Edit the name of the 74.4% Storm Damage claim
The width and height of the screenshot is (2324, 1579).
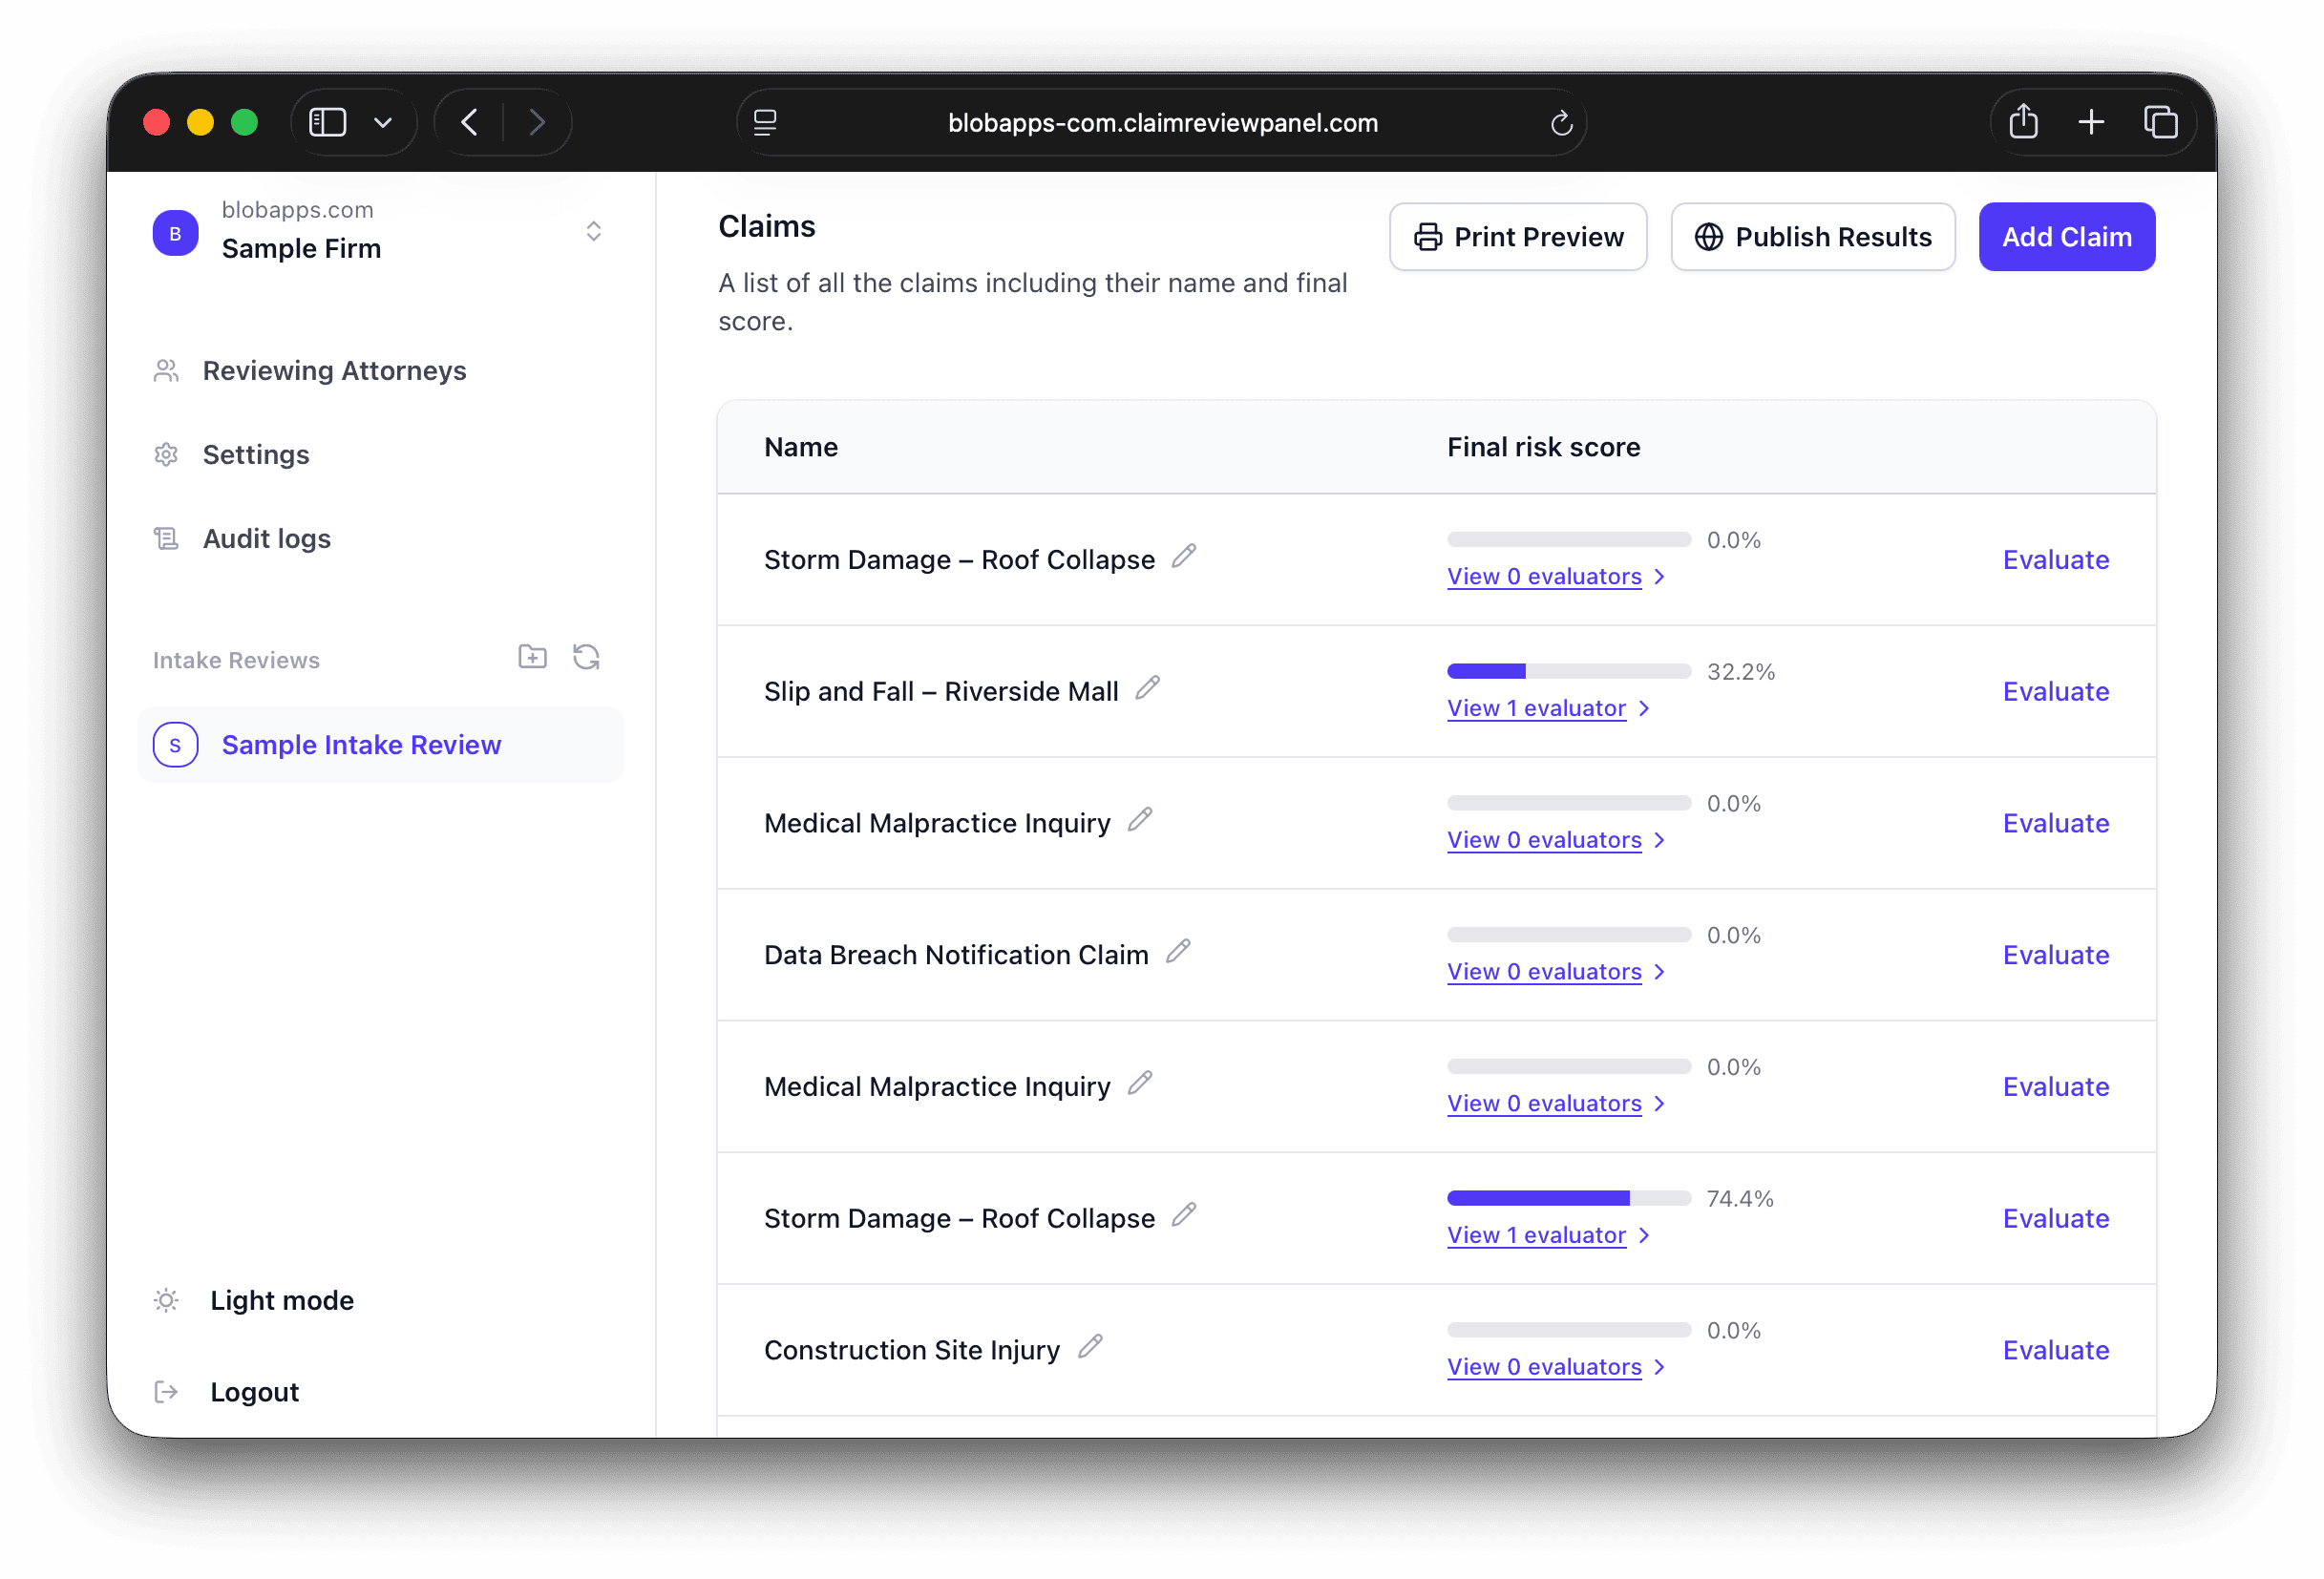[1184, 1215]
